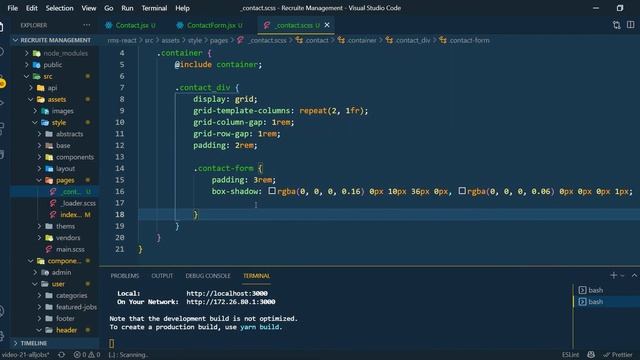The width and height of the screenshot is (640, 360).
Task: Open the File menu
Action: (12, 8)
